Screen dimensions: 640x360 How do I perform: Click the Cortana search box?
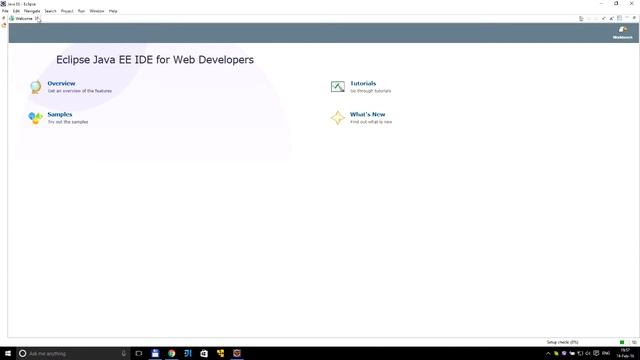point(73,353)
